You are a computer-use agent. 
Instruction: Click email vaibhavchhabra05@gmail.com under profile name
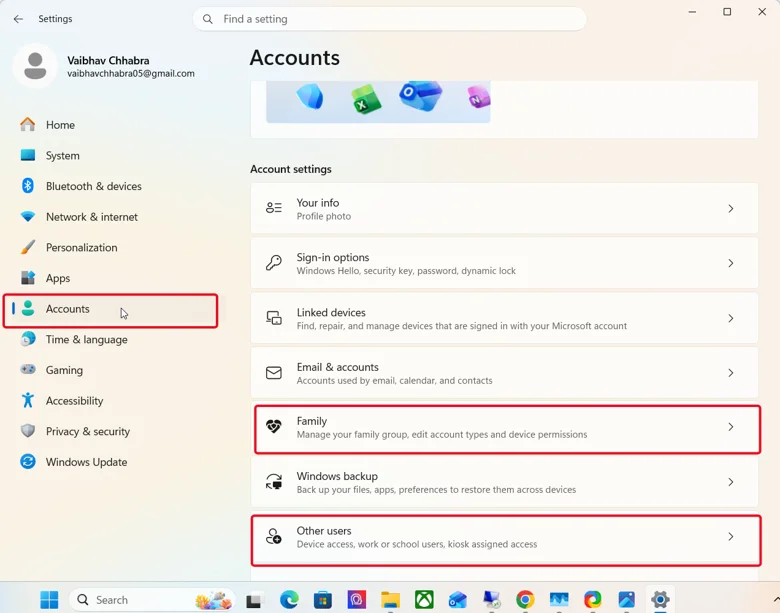[x=131, y=74]
